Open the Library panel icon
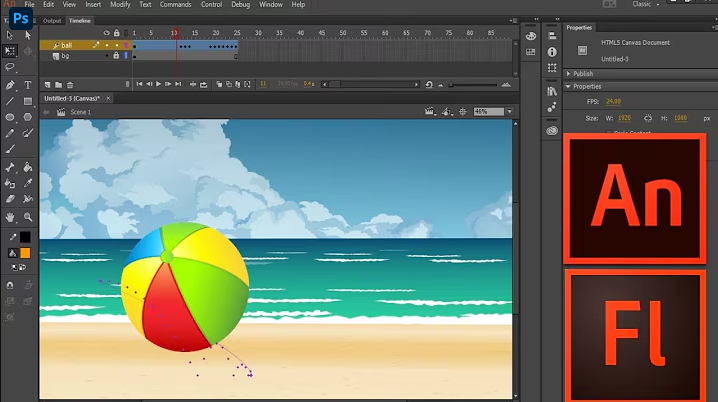 click(552, 91)
